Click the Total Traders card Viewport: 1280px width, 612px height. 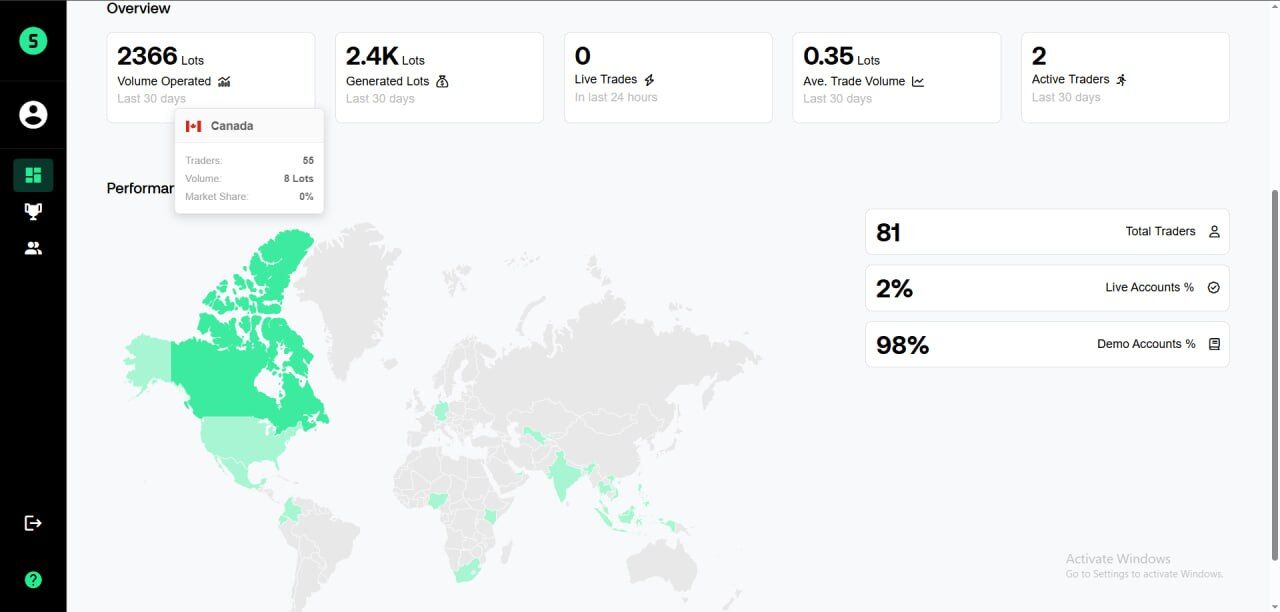point(1046,232)
